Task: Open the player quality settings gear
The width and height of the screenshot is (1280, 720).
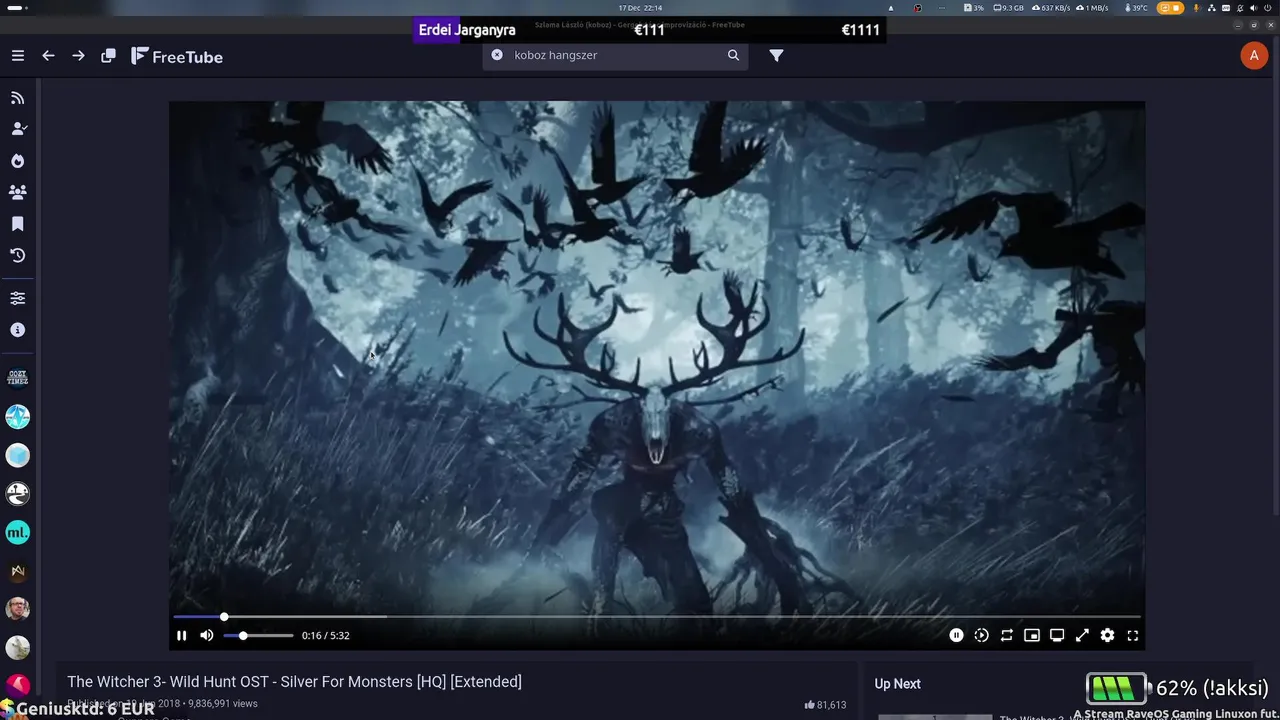Action: 1107,635
